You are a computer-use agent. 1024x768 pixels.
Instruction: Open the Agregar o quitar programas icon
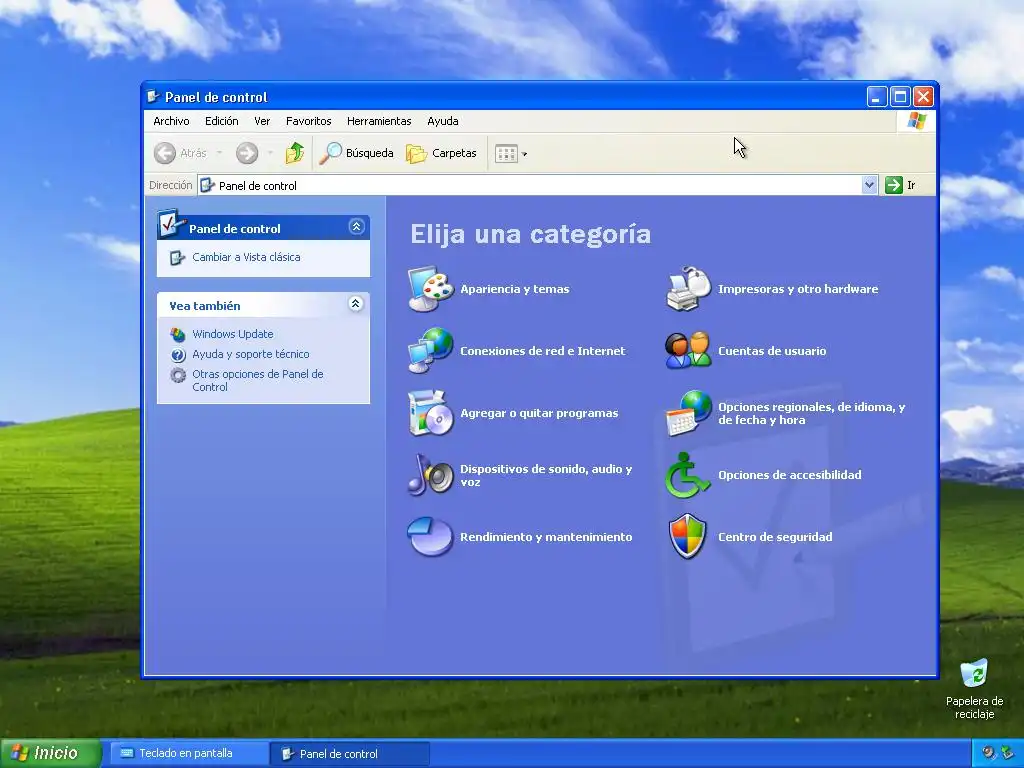pyautogui.click(x=430, y=413)
